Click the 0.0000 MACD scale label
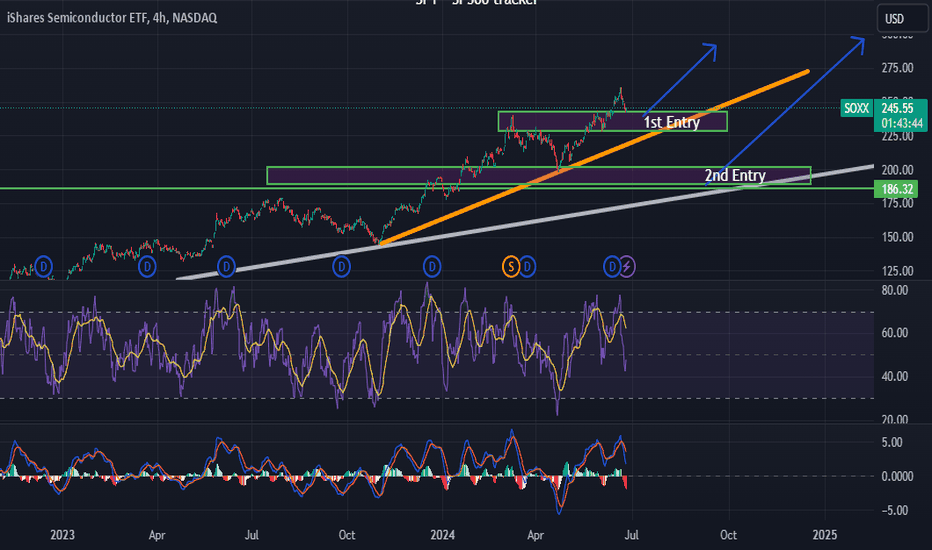Viewport: 932px width, 550px height. point(896,476)
